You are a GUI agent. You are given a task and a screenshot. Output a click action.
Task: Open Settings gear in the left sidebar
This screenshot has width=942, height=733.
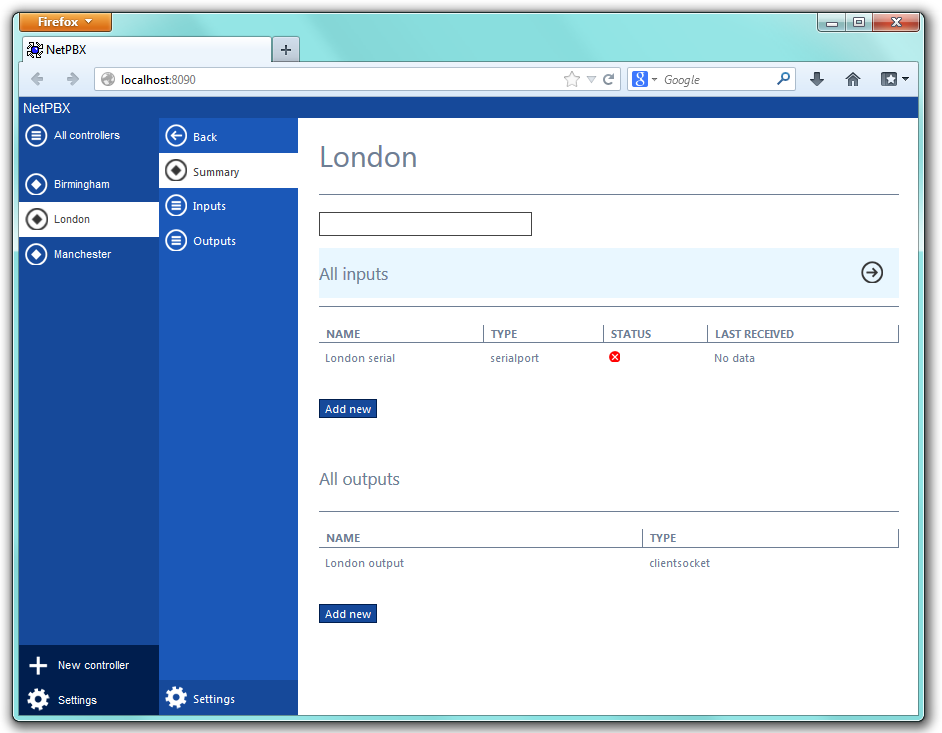point(38,699)
